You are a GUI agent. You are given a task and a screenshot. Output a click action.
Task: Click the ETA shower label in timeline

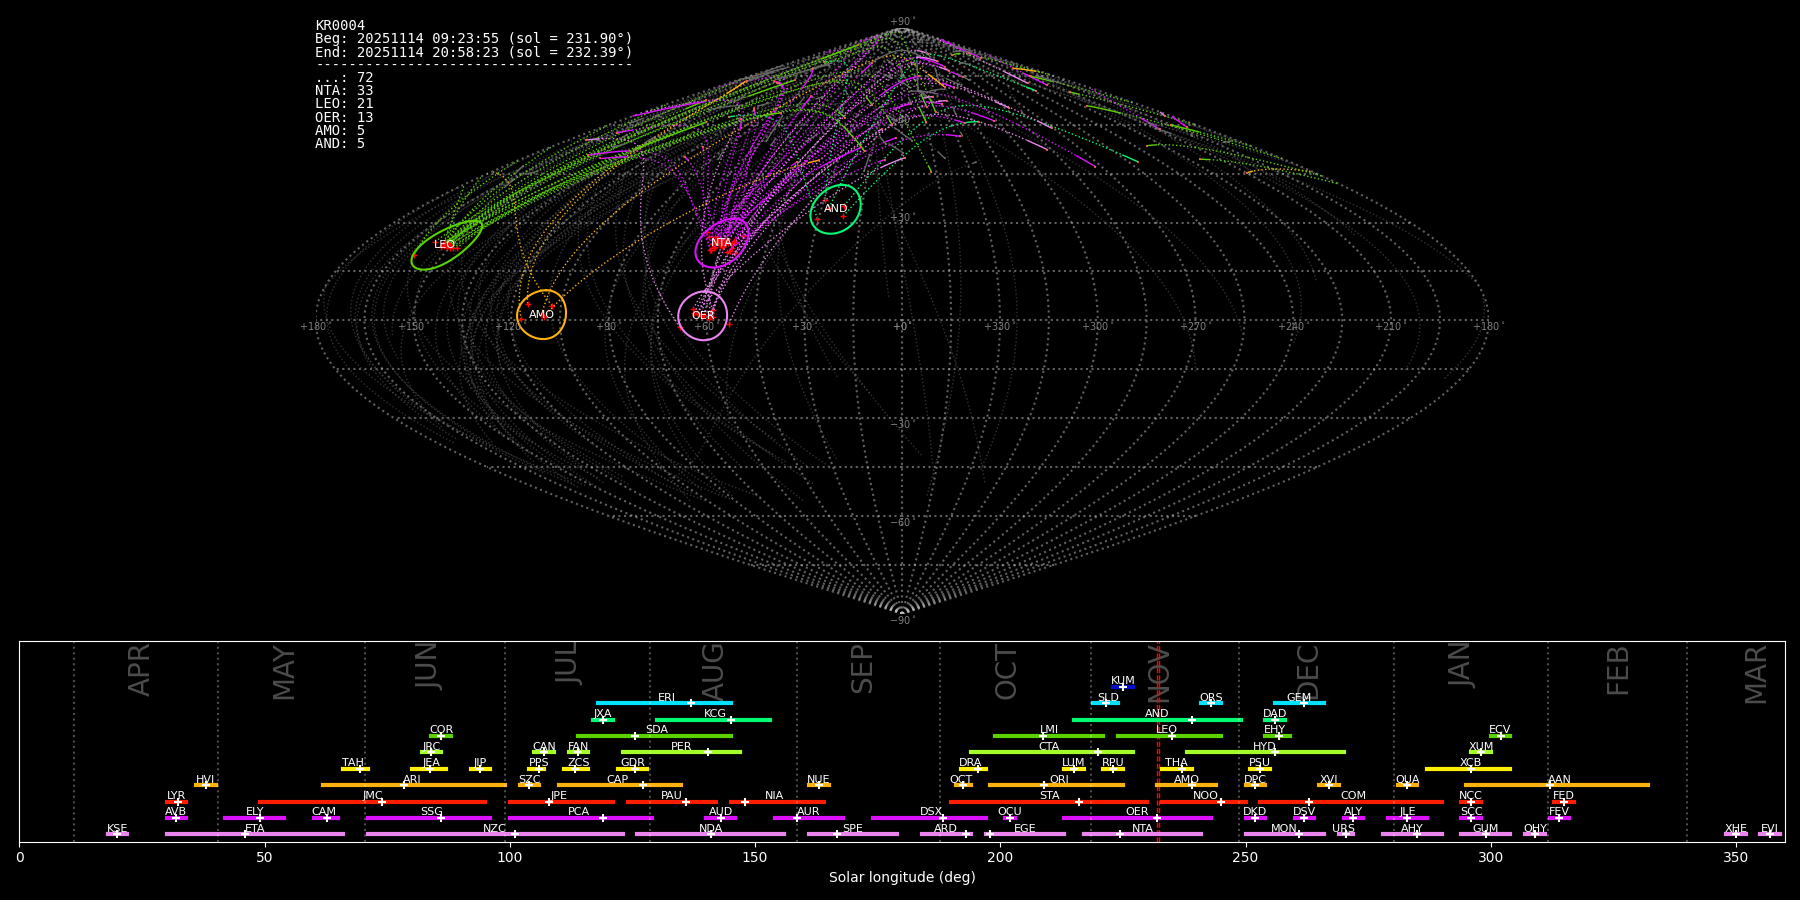(255, 828)
